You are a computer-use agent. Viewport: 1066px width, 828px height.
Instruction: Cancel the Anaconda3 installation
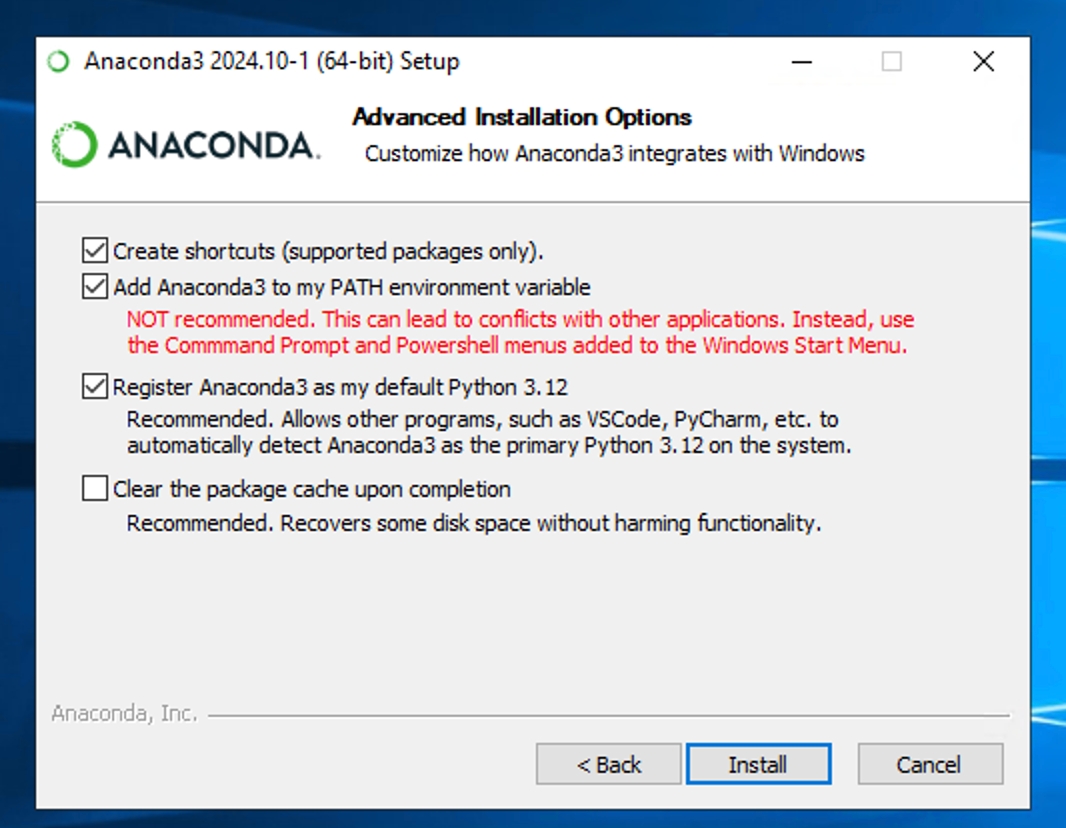[x=929, y=765]
